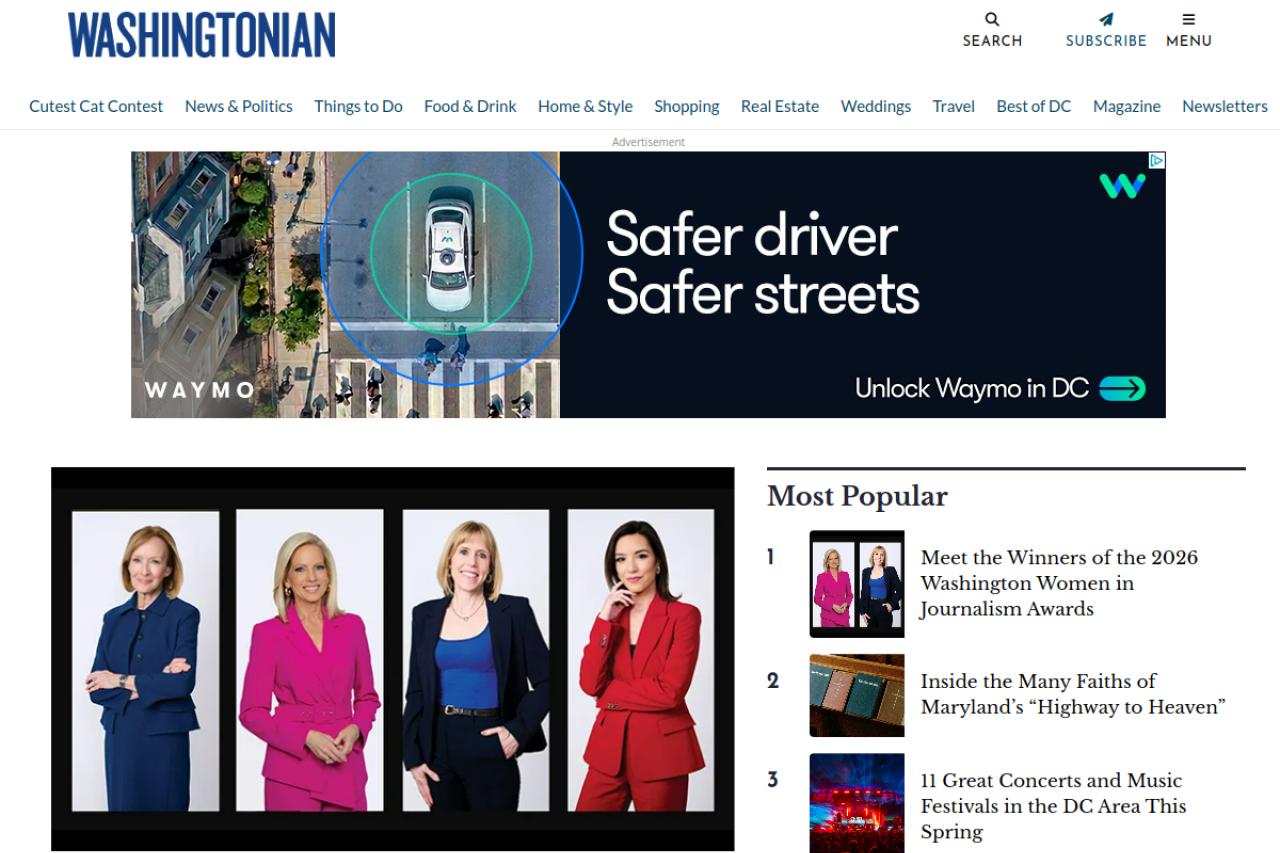Open the News & Politics section
Viewport: 1280px width, 853px height.
pyautogui.click(x=239, y=106)
